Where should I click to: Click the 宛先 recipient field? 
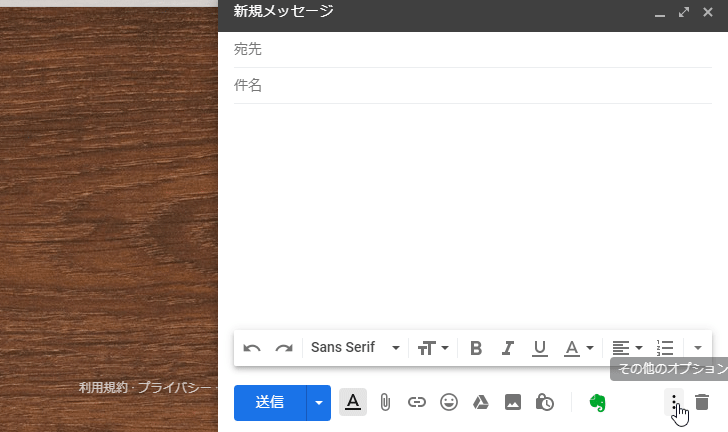tap(473, 49)
